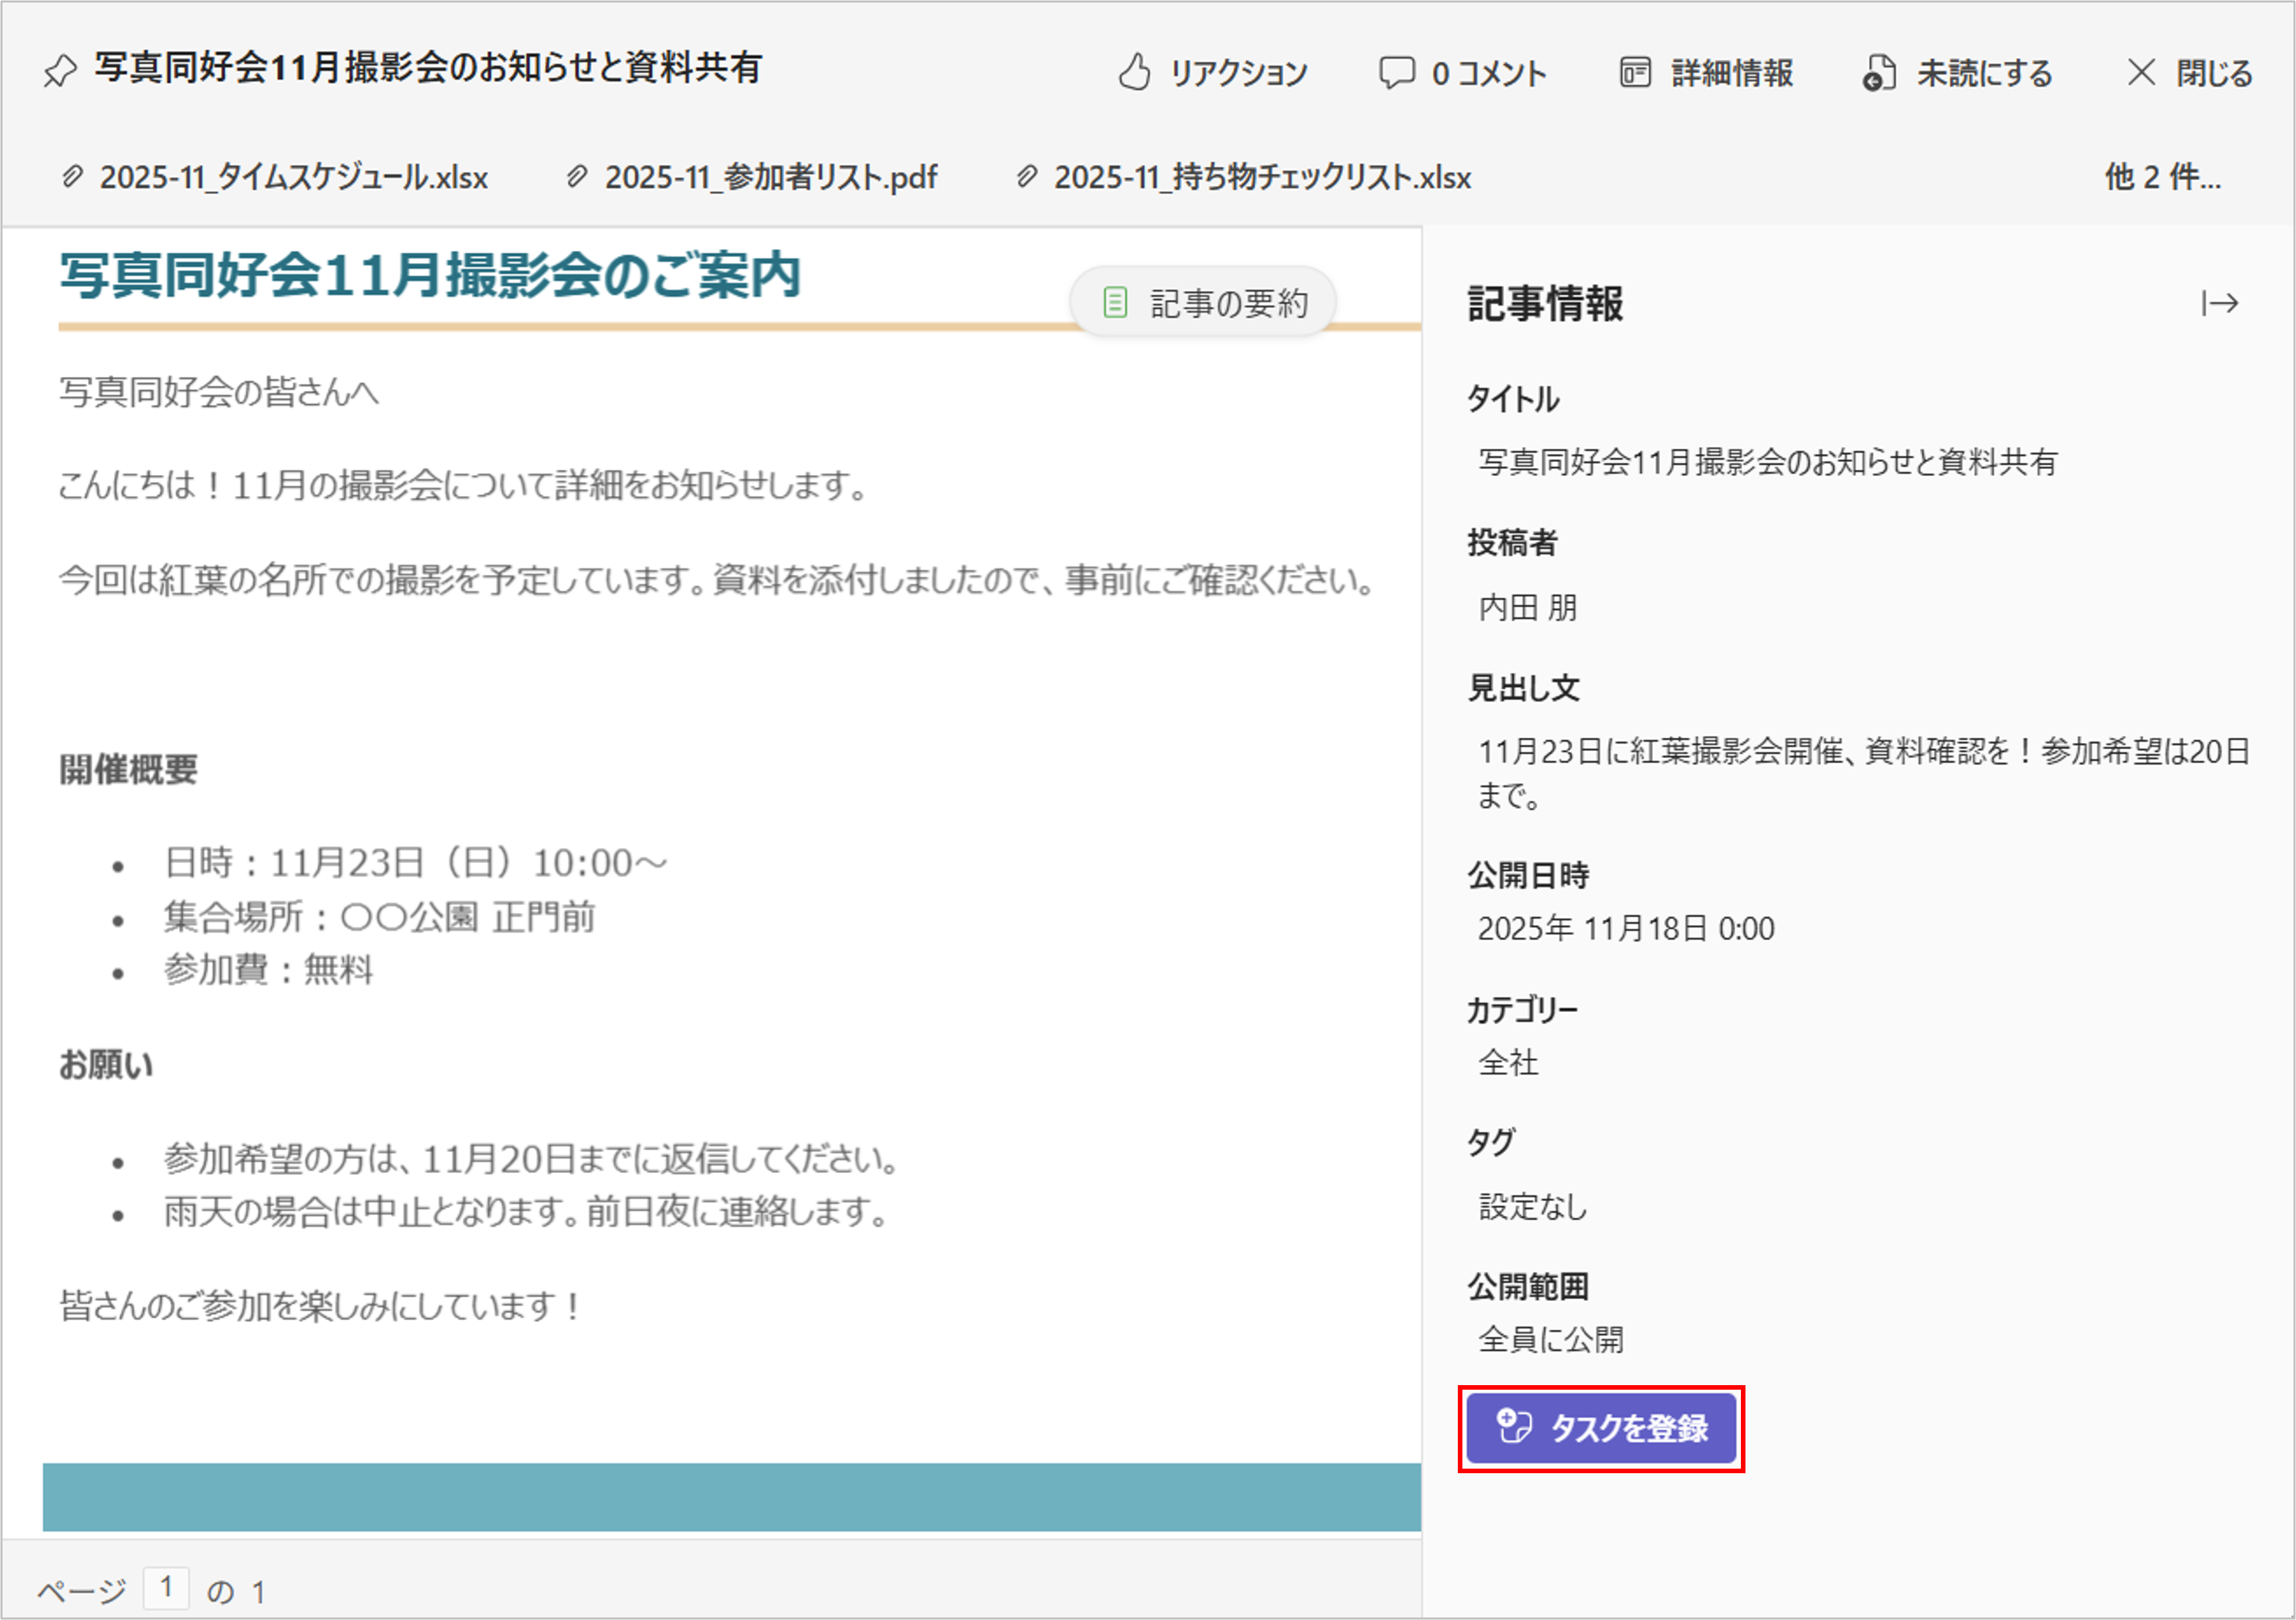Click the 未読にする document icon
This screenshot has width=2296, height=1620.
[x=1879, y=73]
